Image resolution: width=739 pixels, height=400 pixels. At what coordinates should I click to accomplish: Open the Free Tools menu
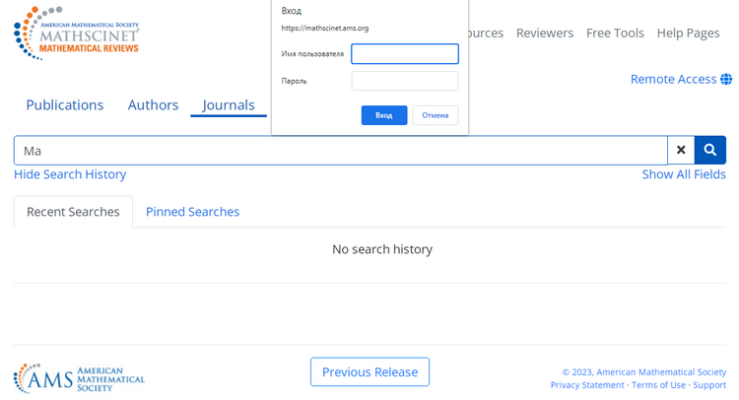[615, 33]
